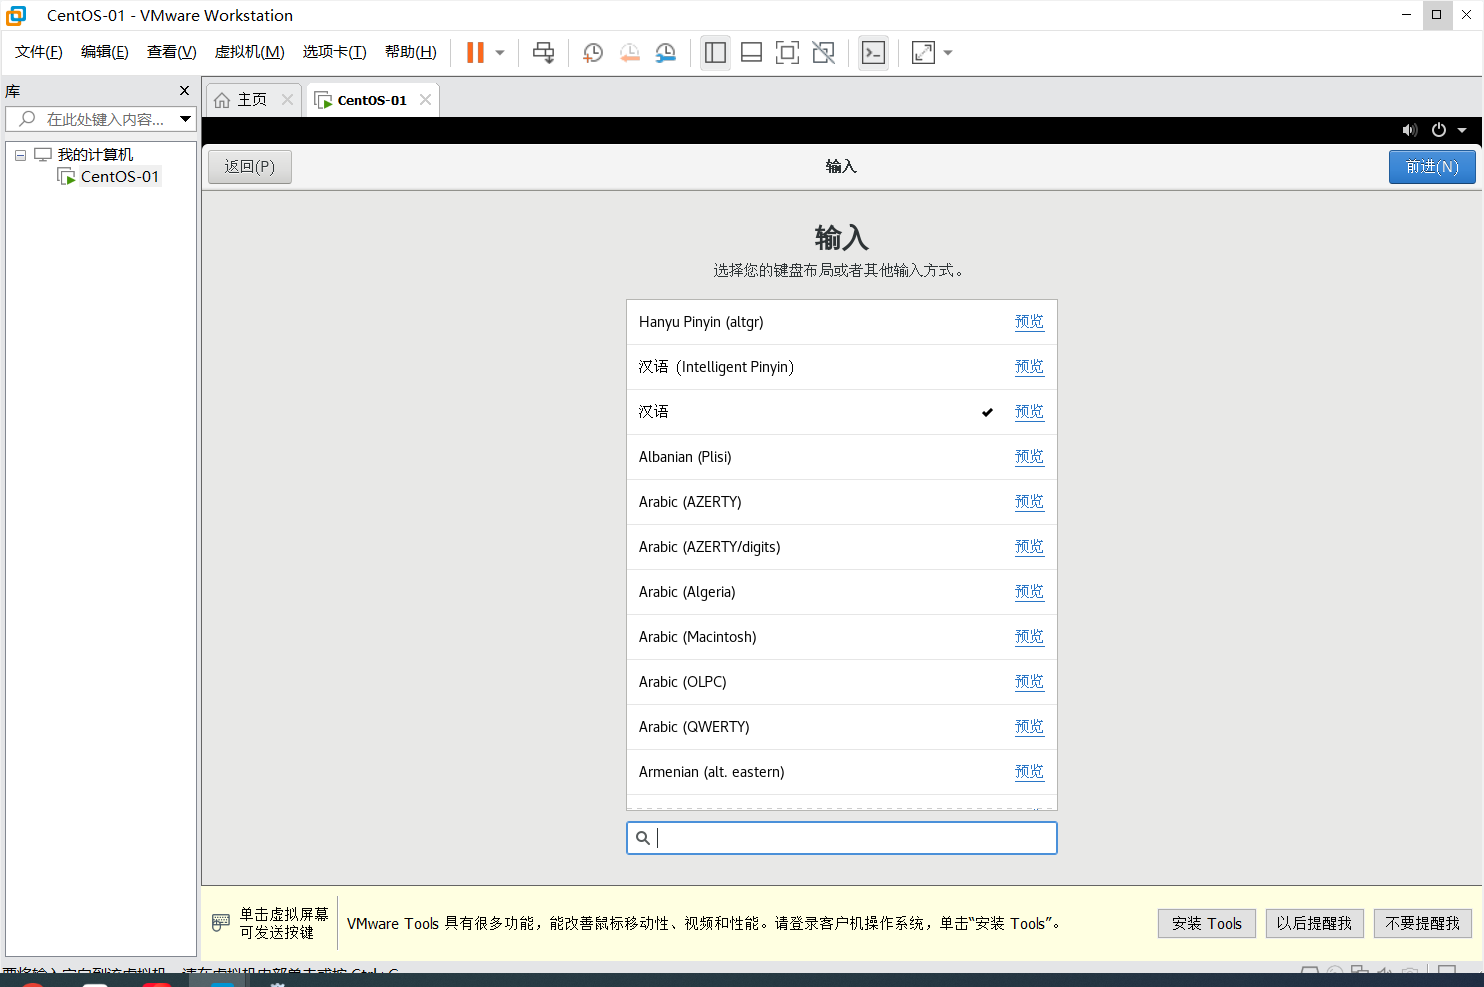This screenshot has width=1484, height=987.
Task: Select Arabic (QWERTY) layout
Action: point(841,727)
